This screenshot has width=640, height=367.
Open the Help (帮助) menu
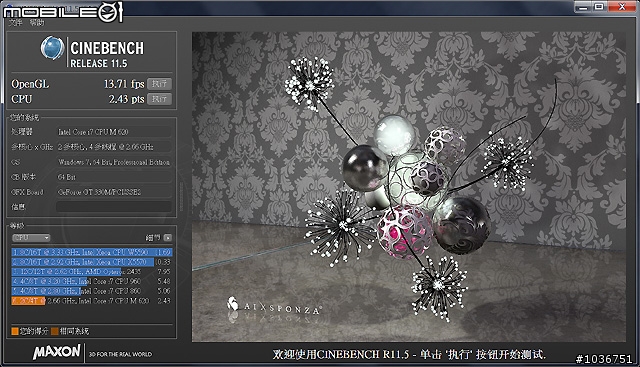coord(37,23)
